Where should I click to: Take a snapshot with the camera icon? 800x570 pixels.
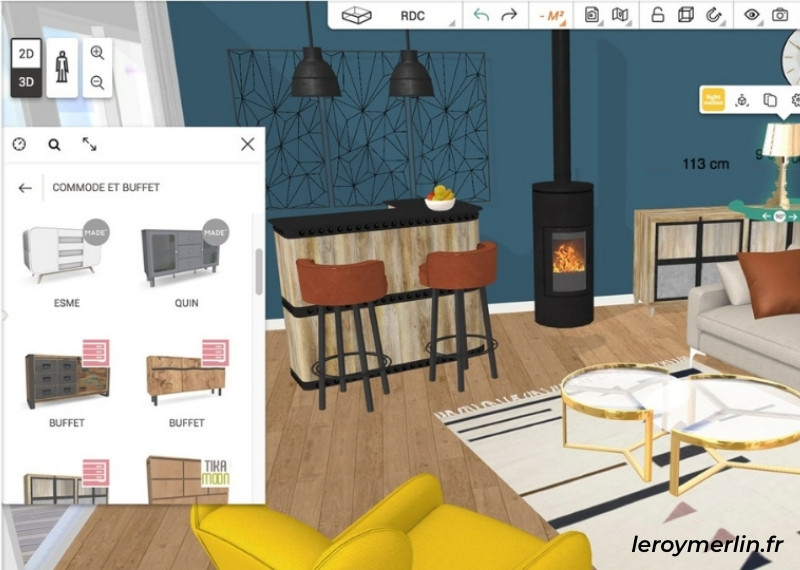(x=779, y=15)
